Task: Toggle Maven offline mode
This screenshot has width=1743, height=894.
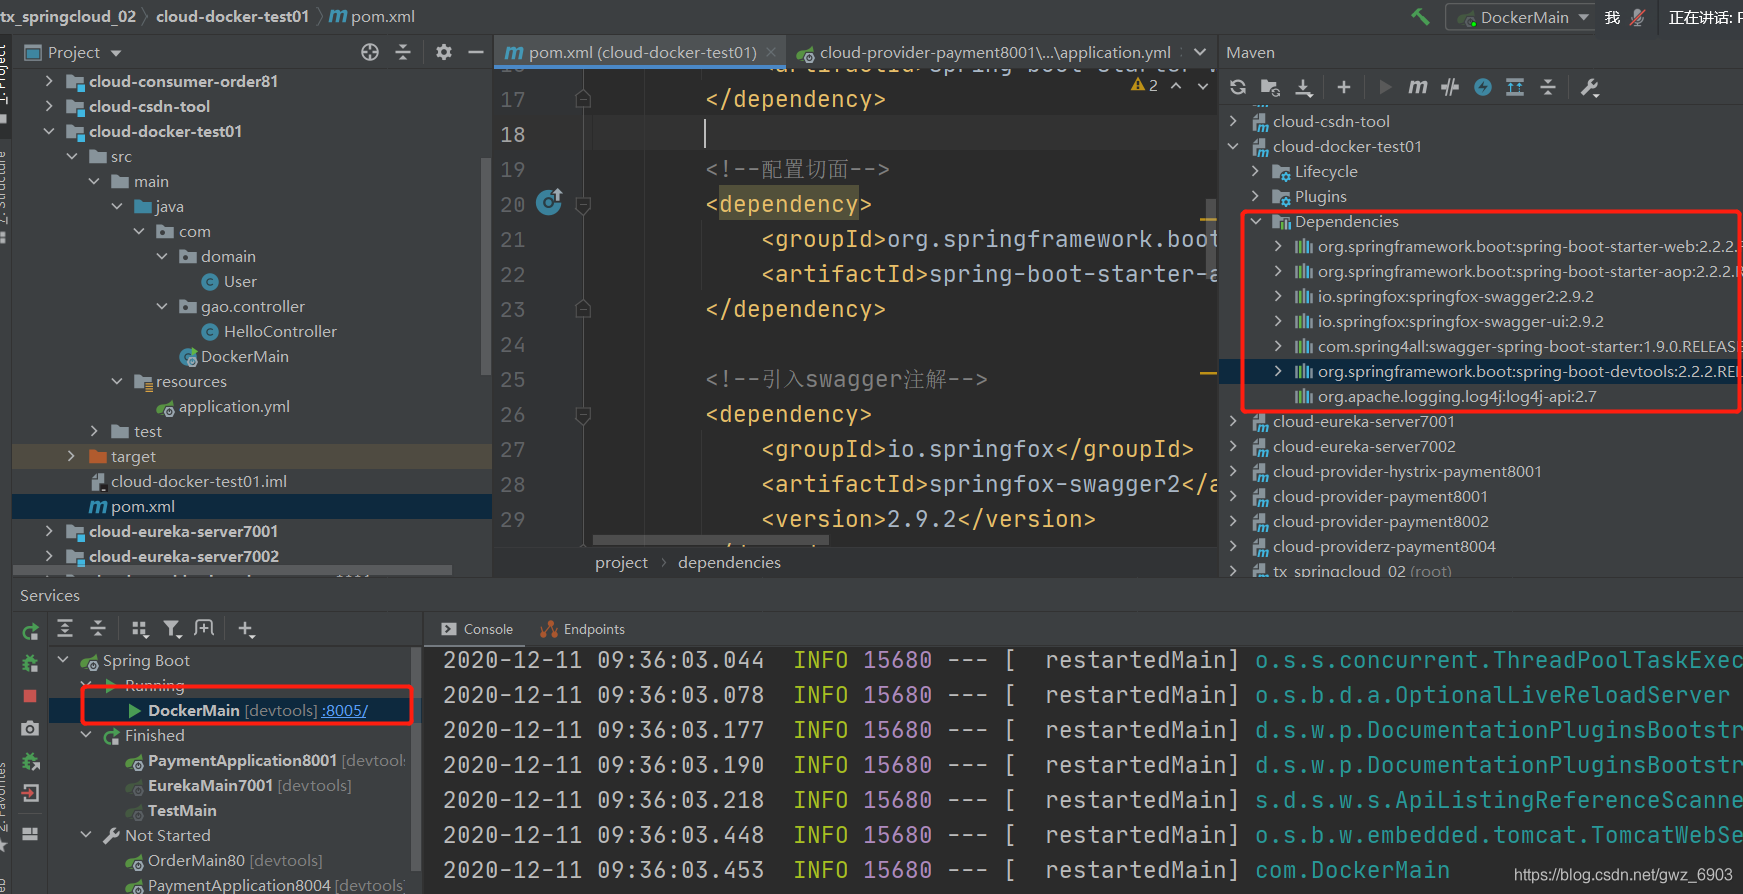Action: click(x=1450, y=87)
